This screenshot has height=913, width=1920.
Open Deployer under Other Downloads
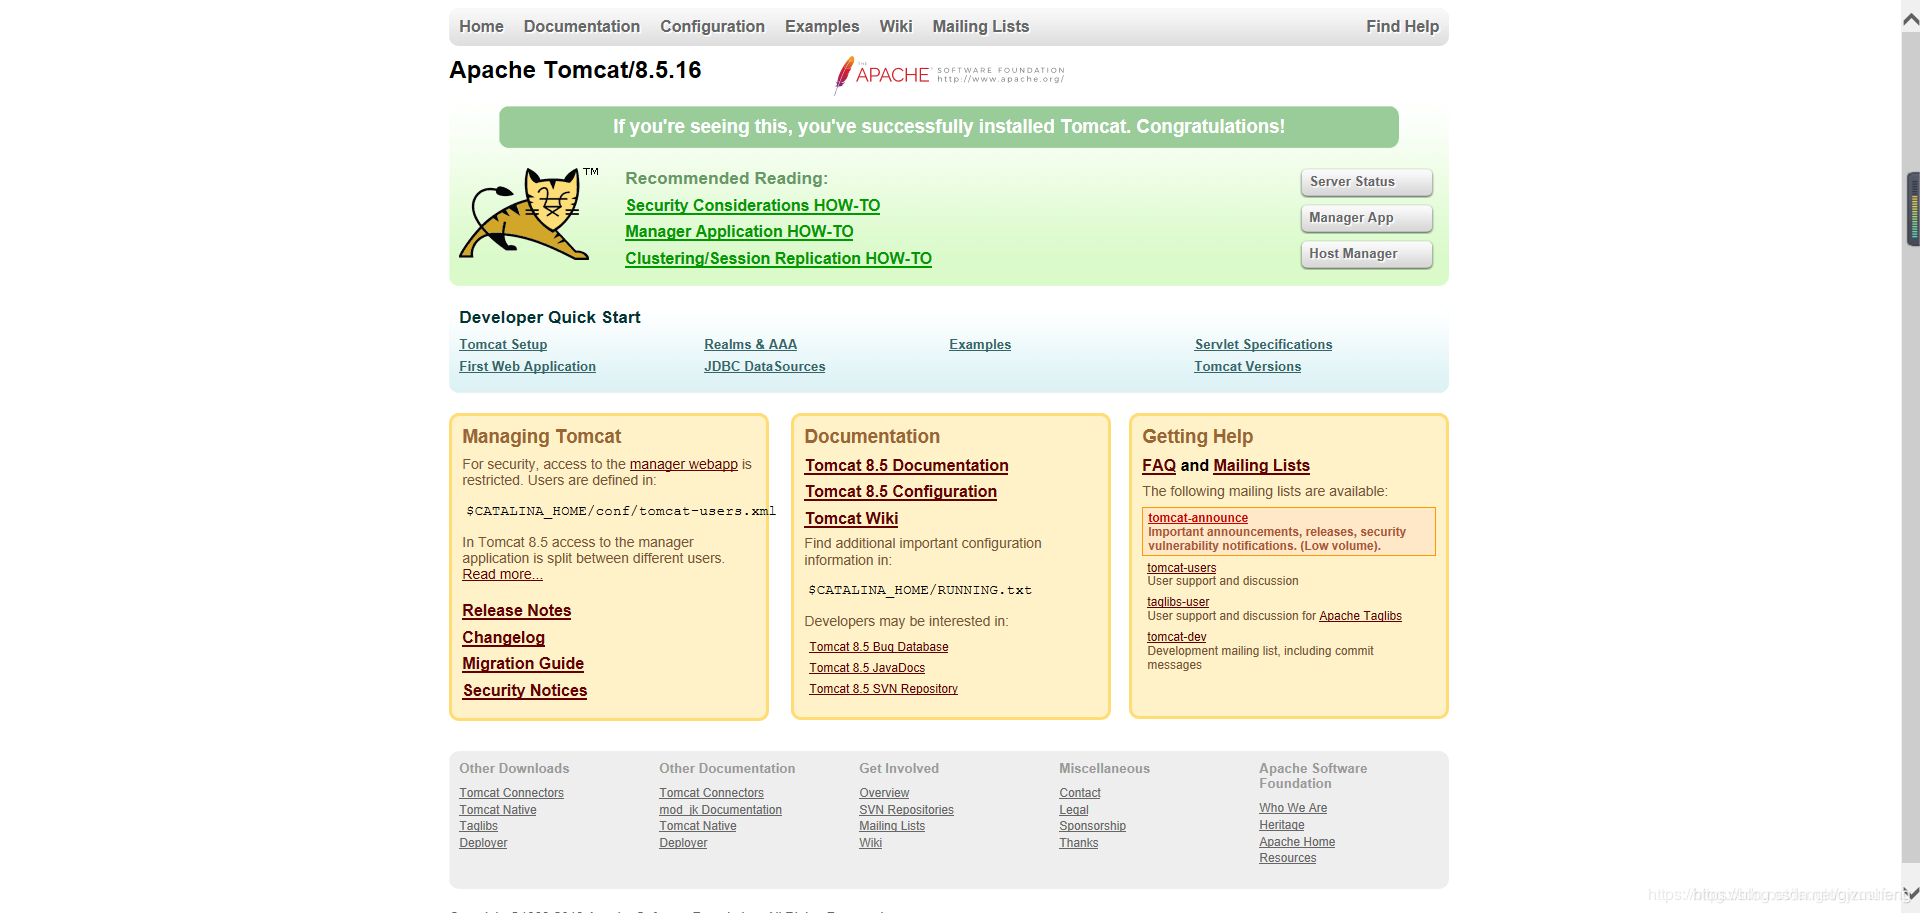[483, 843]
